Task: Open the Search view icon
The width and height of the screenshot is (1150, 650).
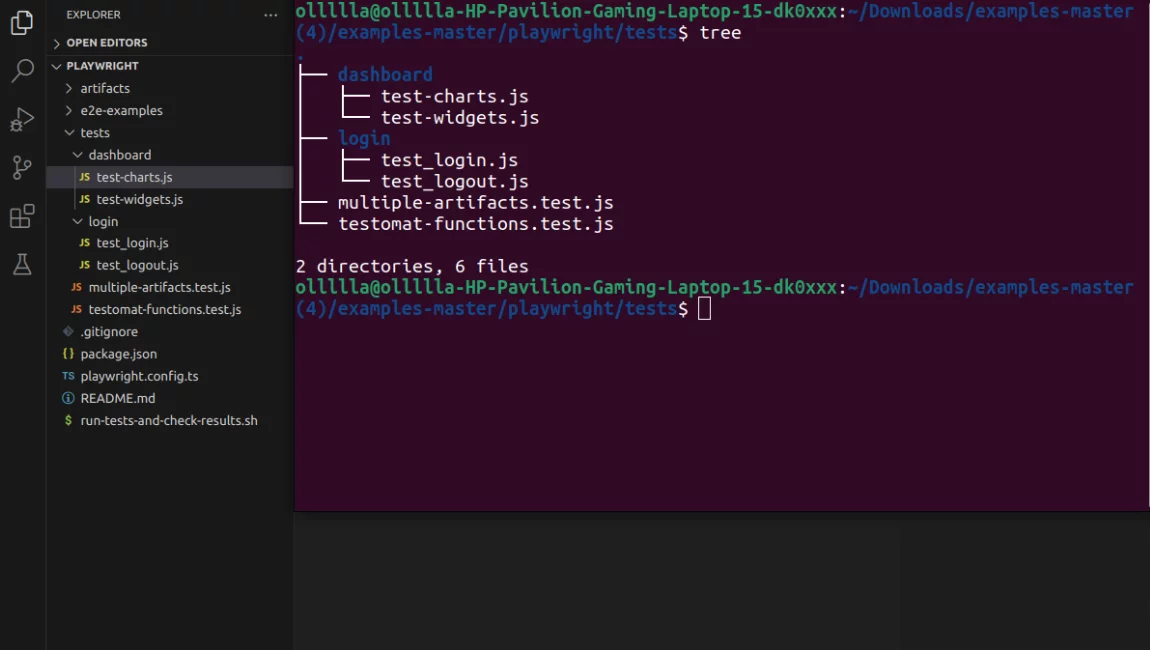Action: pyautogui.click(x=22, y=71)
